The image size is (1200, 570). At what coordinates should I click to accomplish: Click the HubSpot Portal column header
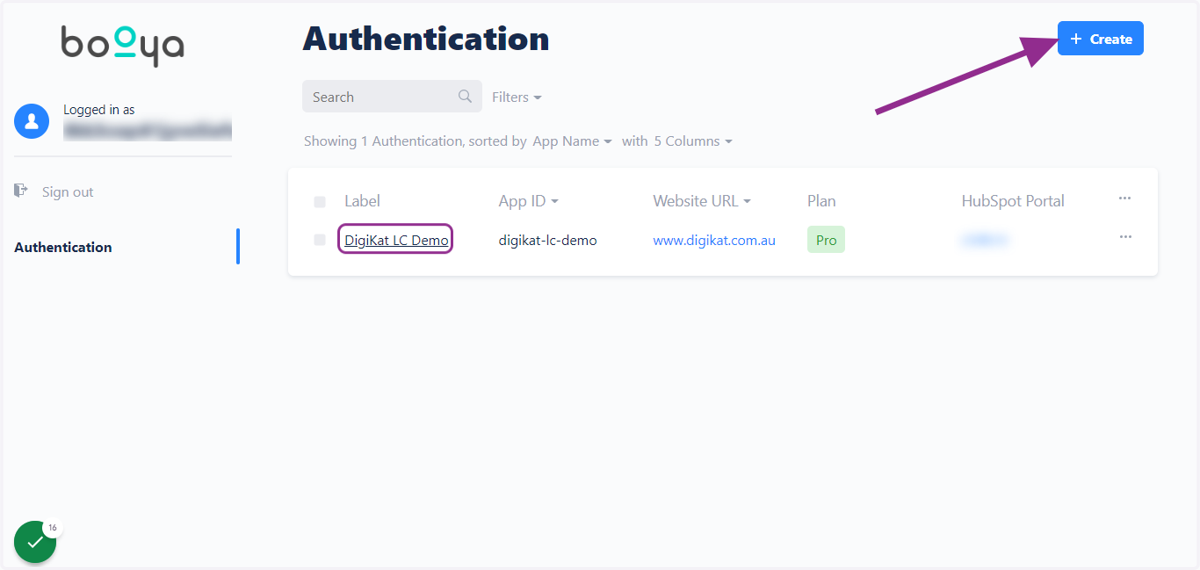(1013, 201)
